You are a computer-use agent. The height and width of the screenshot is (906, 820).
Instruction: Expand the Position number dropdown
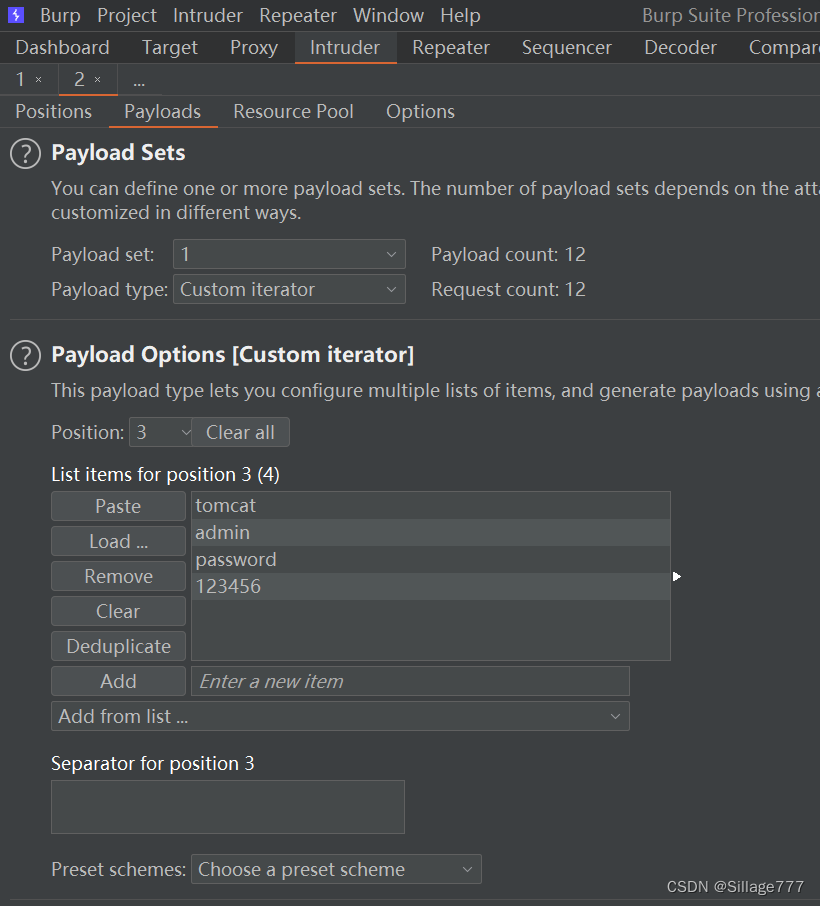tap(161, 432)
